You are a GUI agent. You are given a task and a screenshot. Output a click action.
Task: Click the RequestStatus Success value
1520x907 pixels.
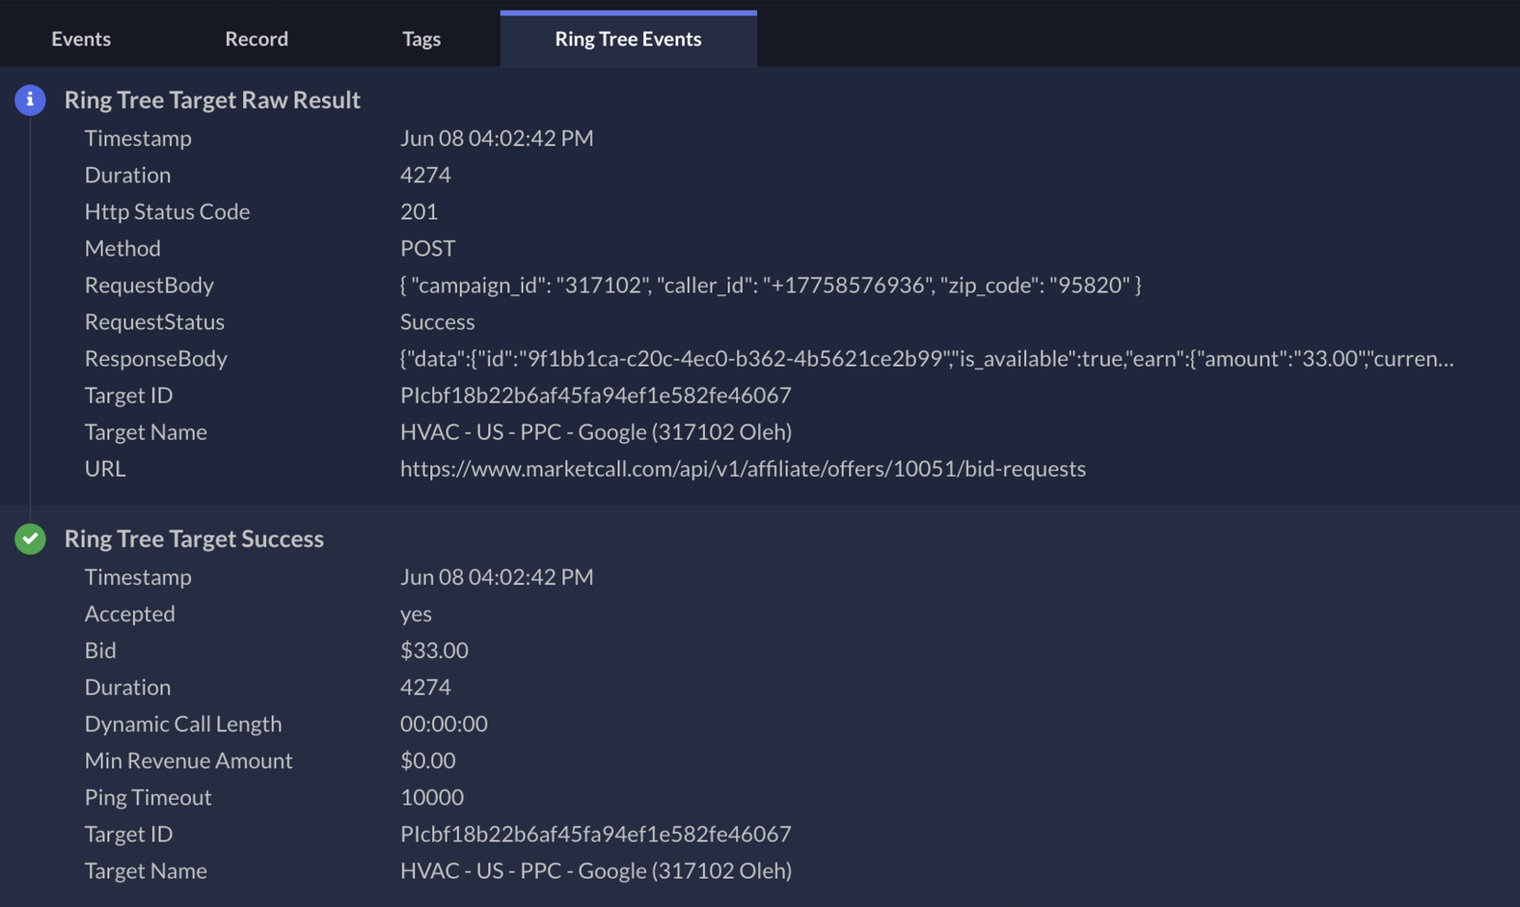coord(437,322)
